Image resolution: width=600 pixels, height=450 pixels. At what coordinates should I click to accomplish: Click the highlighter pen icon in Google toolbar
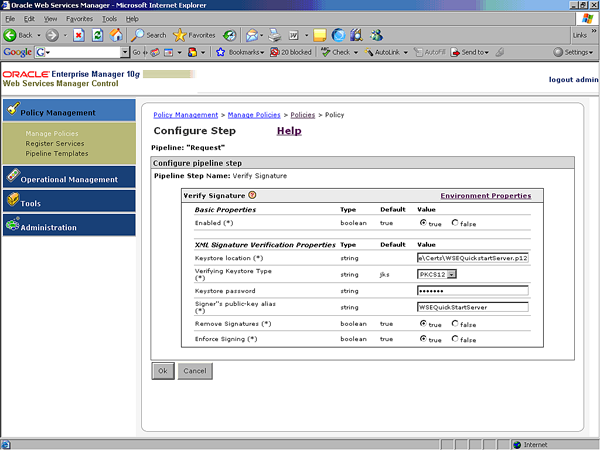pyautogui.click(x=499, y=52)
